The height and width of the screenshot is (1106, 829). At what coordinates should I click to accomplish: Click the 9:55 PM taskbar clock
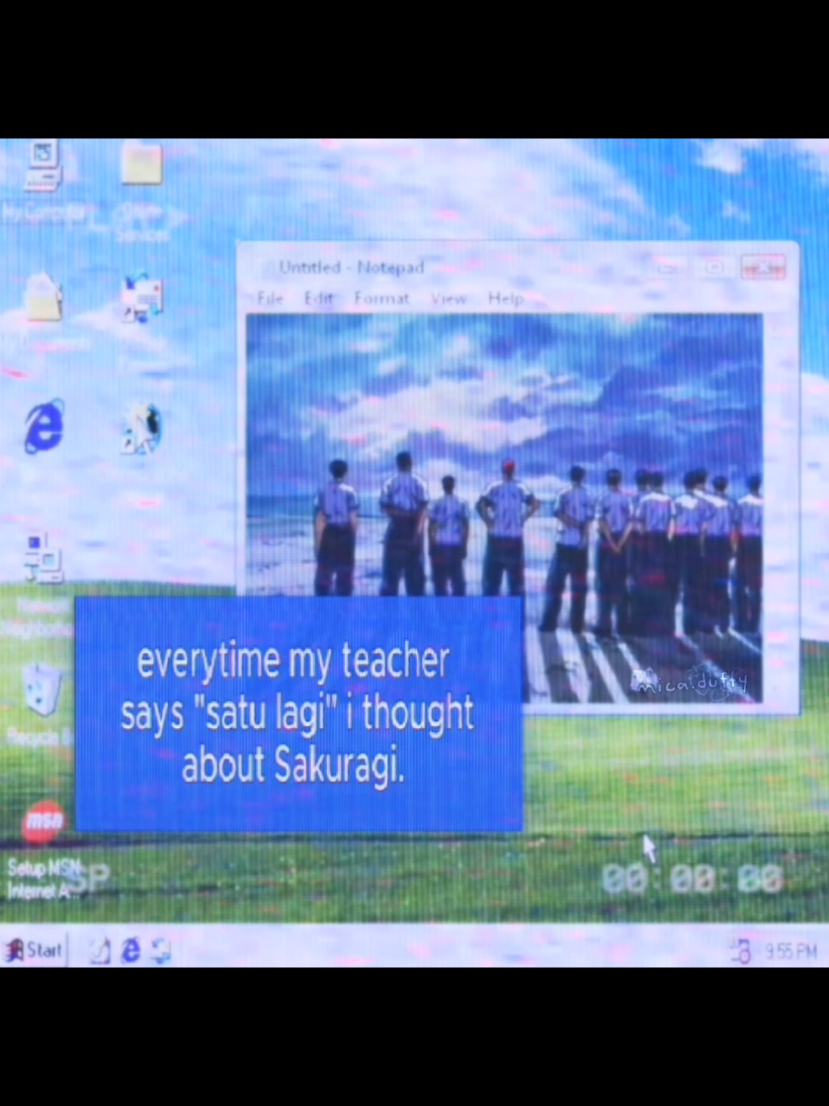(x=790, y=952)
